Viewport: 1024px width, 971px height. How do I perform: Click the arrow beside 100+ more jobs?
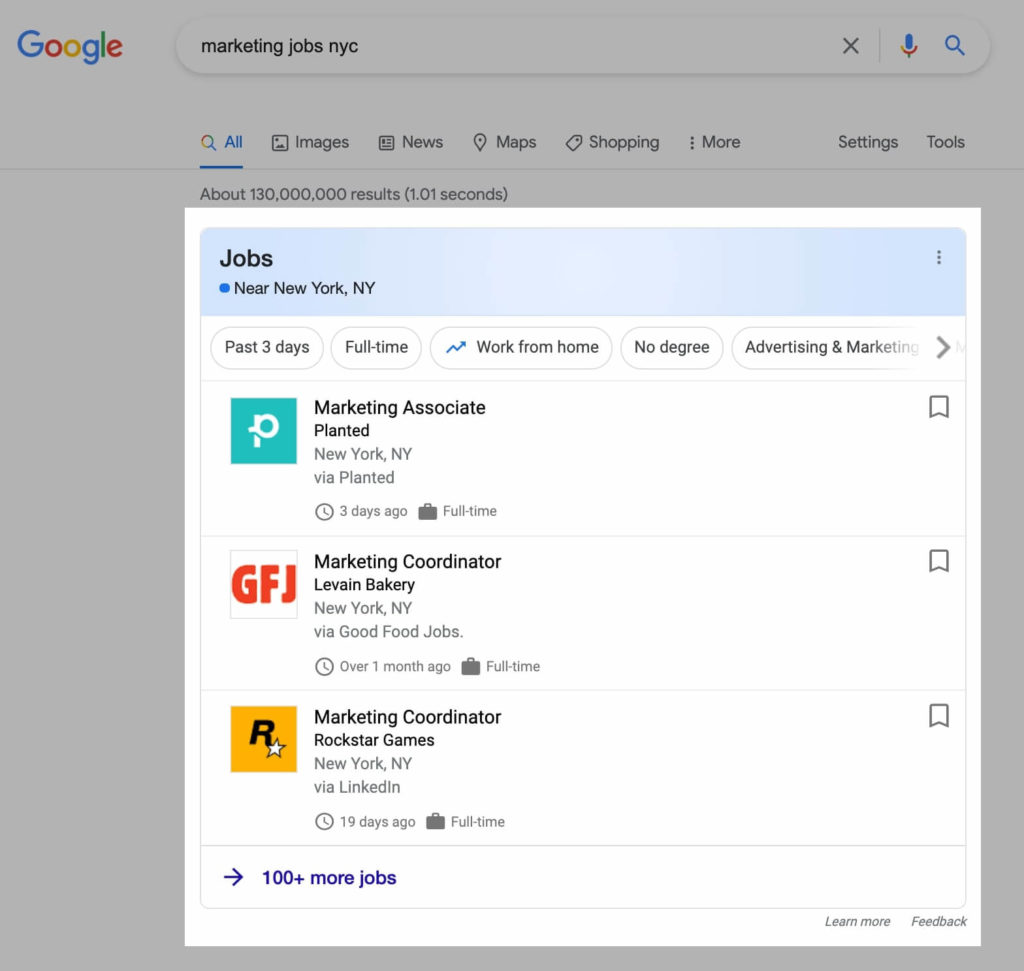tap(234, 877)
